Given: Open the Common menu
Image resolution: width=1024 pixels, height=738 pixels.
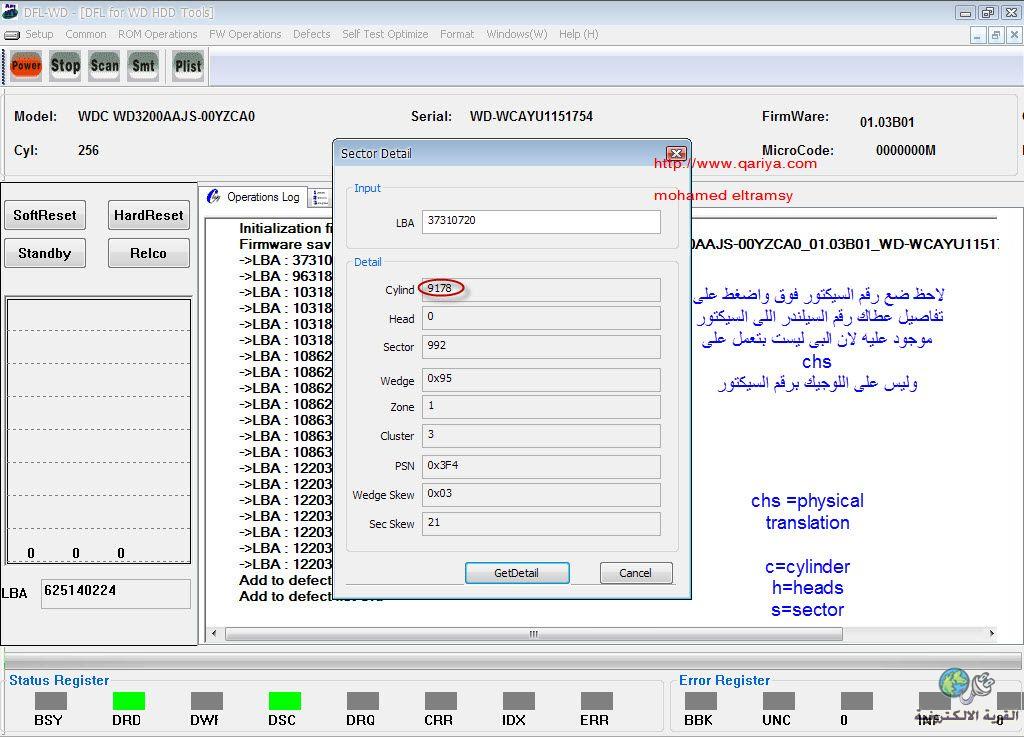Looking at the screenshot, I should [x=86, y=34].
